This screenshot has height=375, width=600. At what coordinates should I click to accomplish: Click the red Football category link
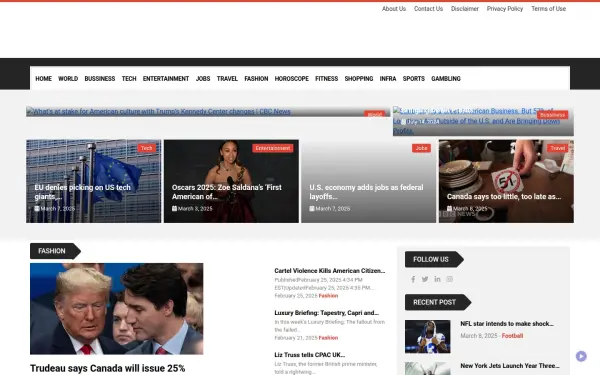coord(512,336)
